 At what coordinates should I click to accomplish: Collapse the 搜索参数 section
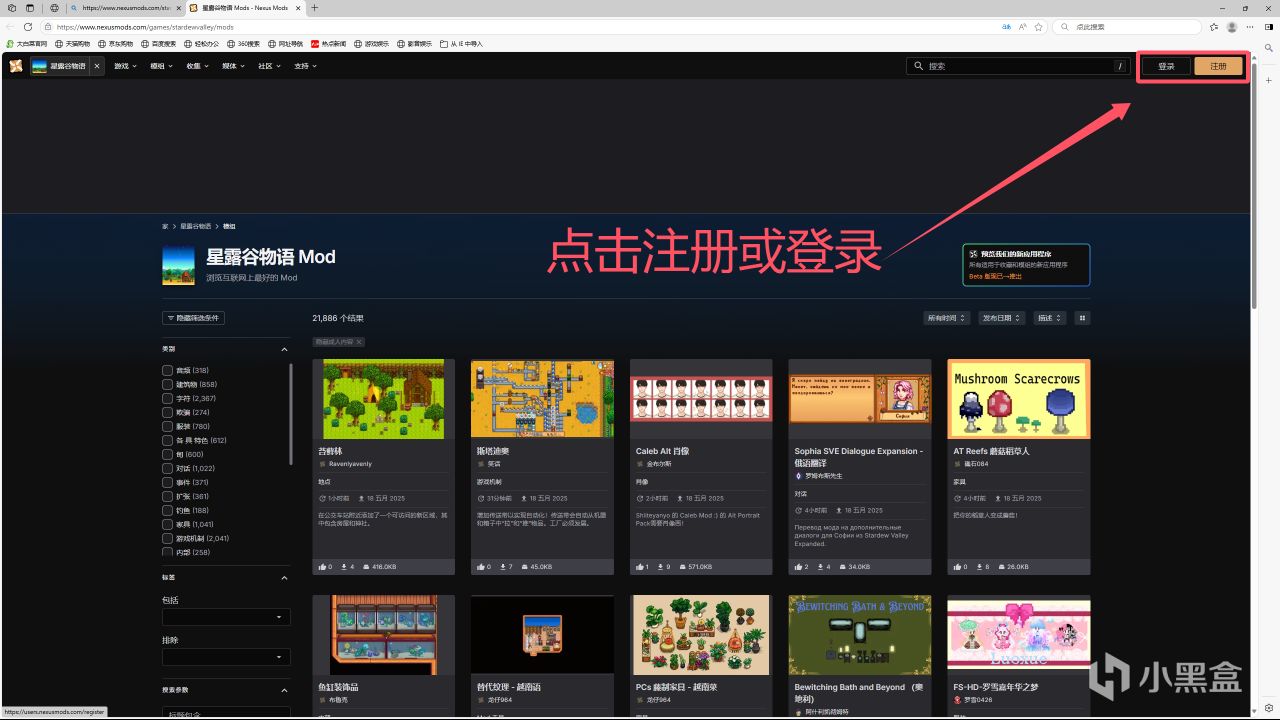284,690
